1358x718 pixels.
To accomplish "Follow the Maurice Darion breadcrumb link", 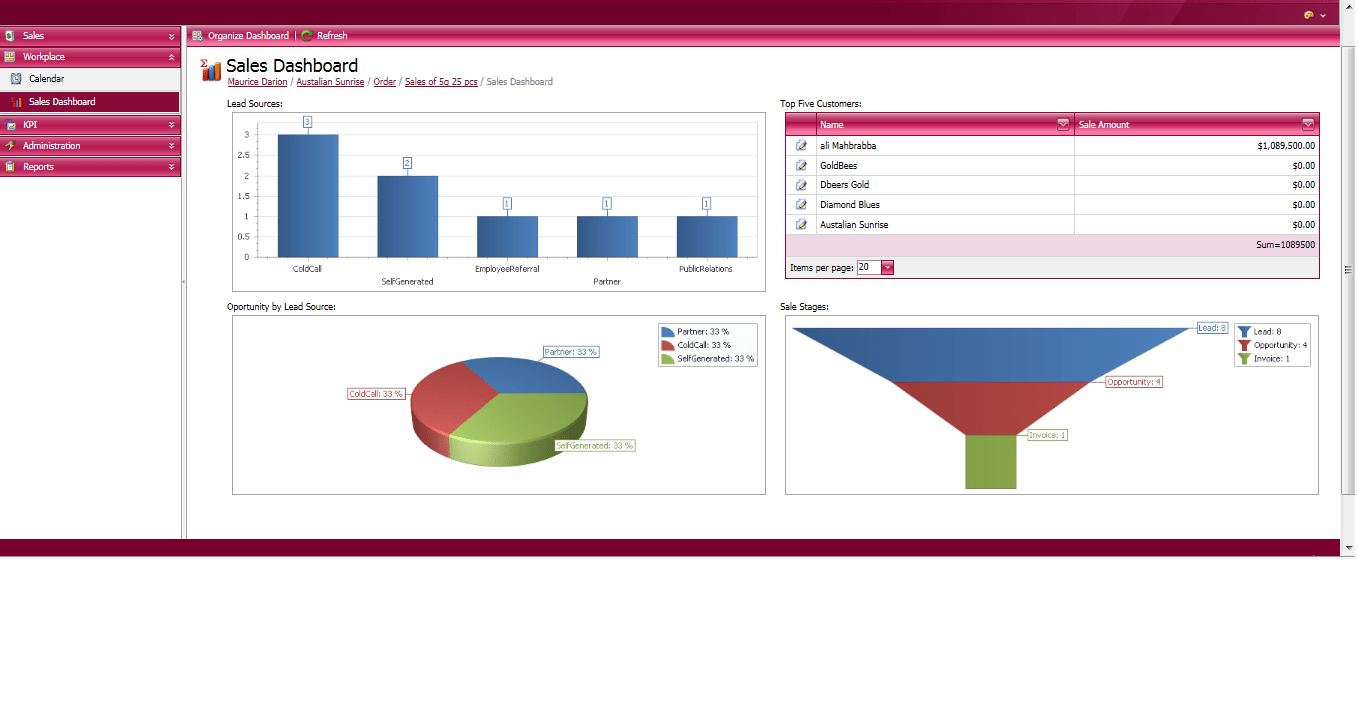I will [257, 82].
